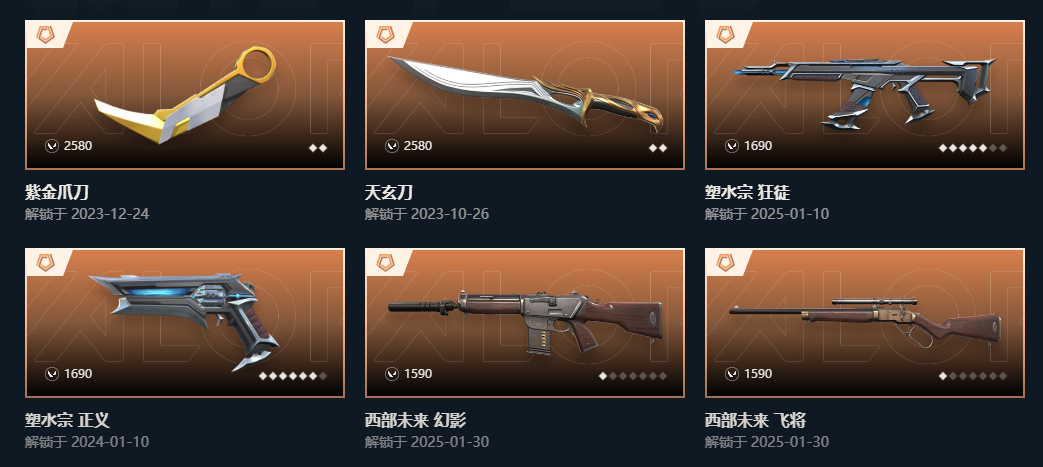Click the 天玄刀 skin name
1043x467 pixels.
389,192
